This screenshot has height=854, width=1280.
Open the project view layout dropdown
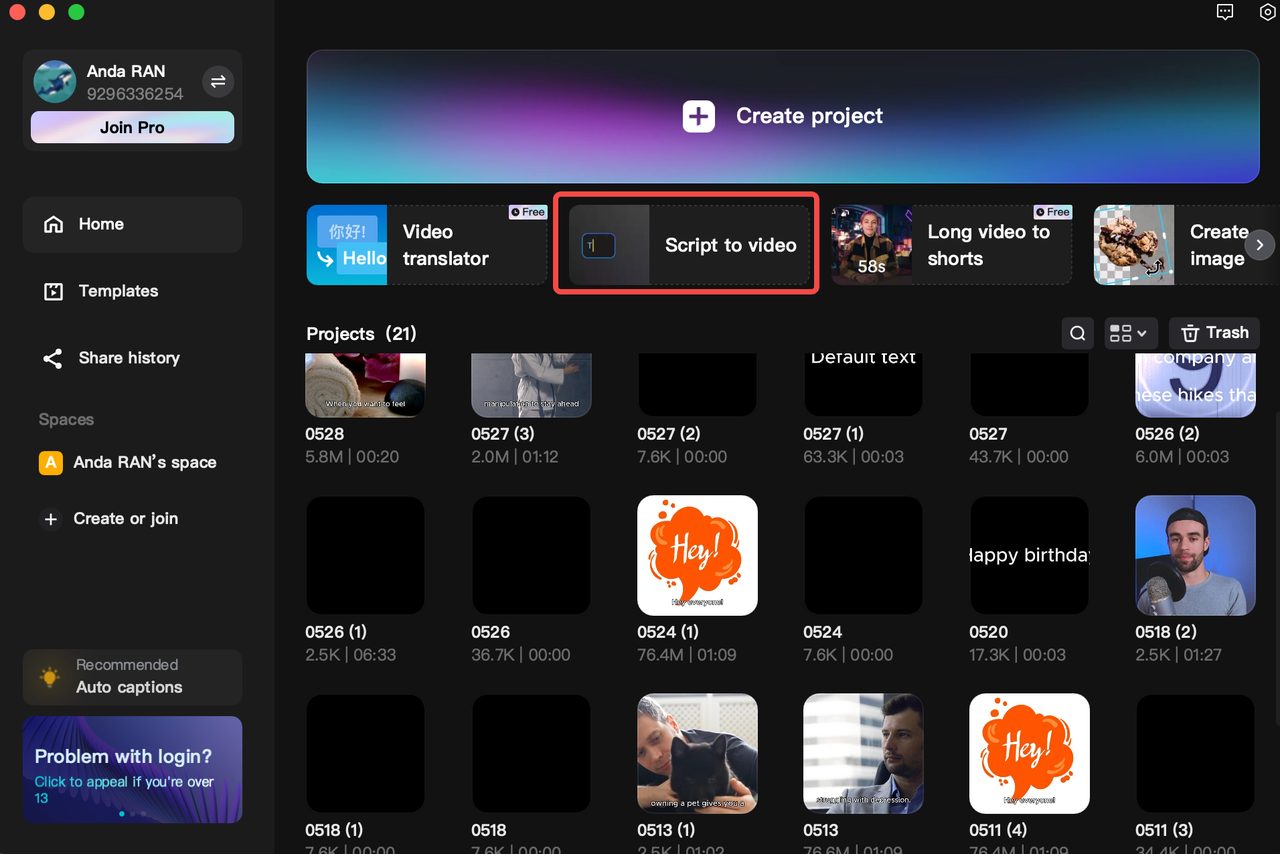tap(1130, 333)
